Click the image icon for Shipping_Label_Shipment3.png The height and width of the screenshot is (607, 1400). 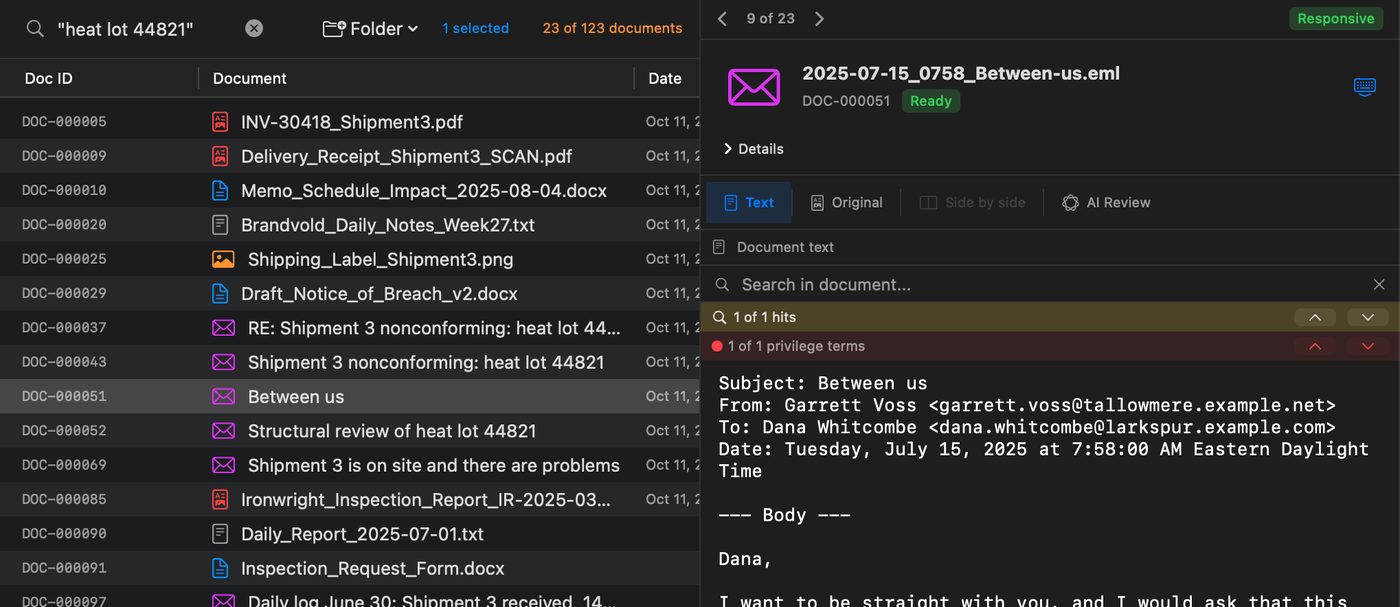(x=223, y=259)
